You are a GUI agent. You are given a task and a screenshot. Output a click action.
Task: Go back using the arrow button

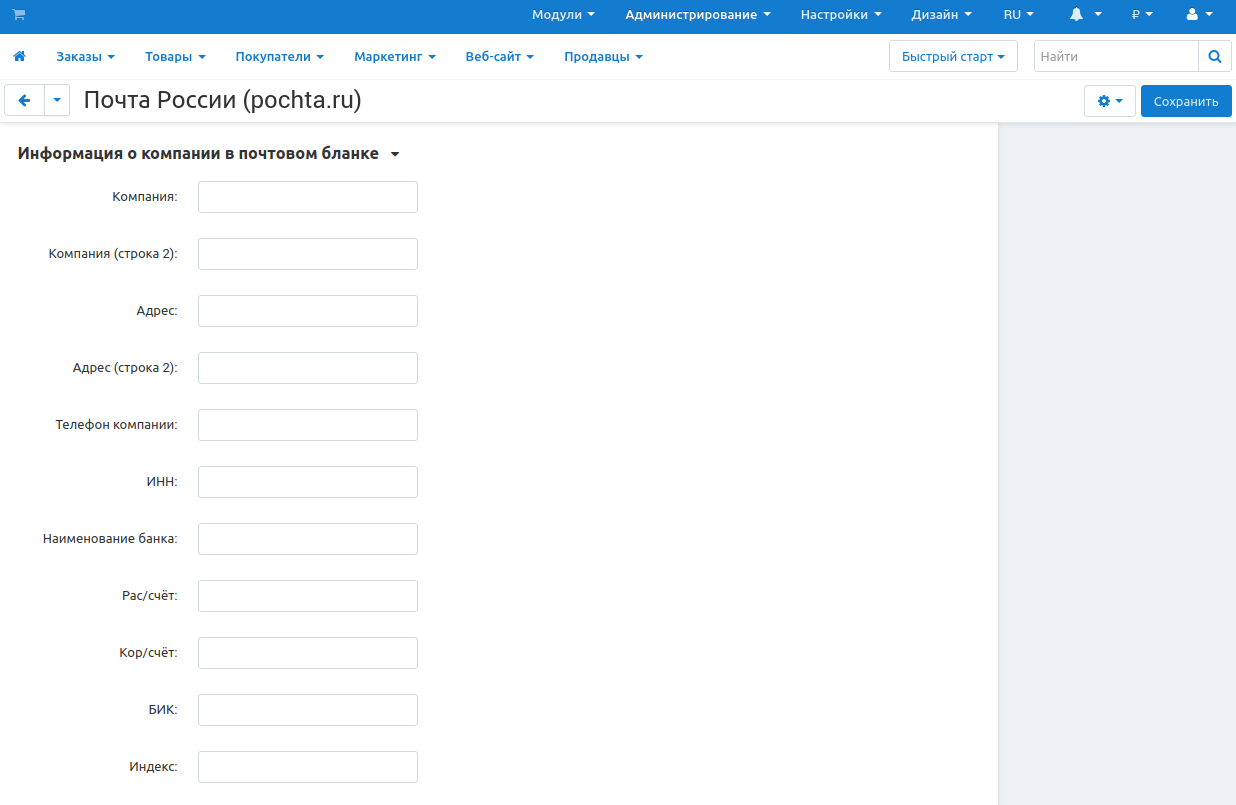25,101
